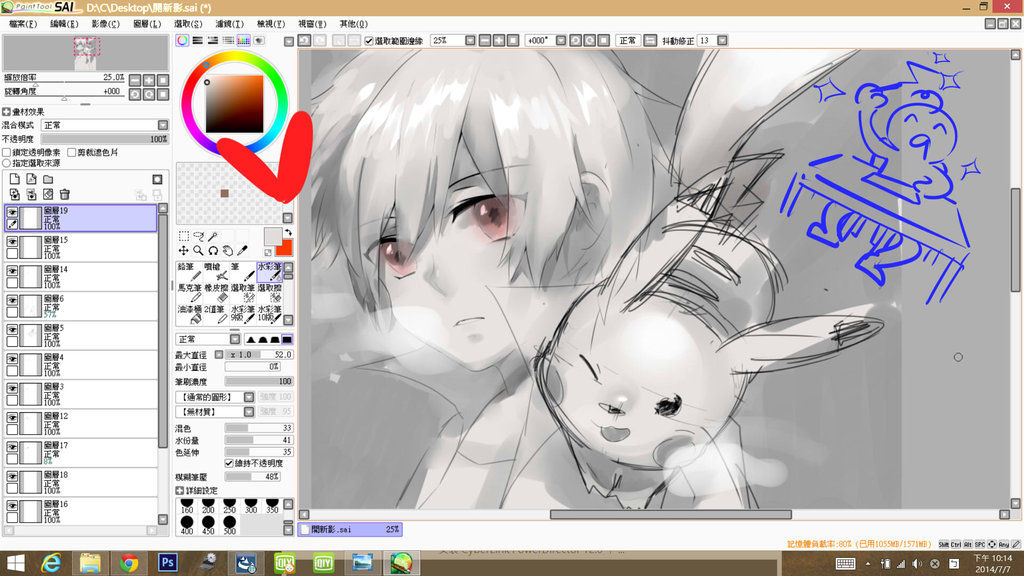
Task: Choose the 馬克筆 marker brush
Action: [x=189, y=293]
